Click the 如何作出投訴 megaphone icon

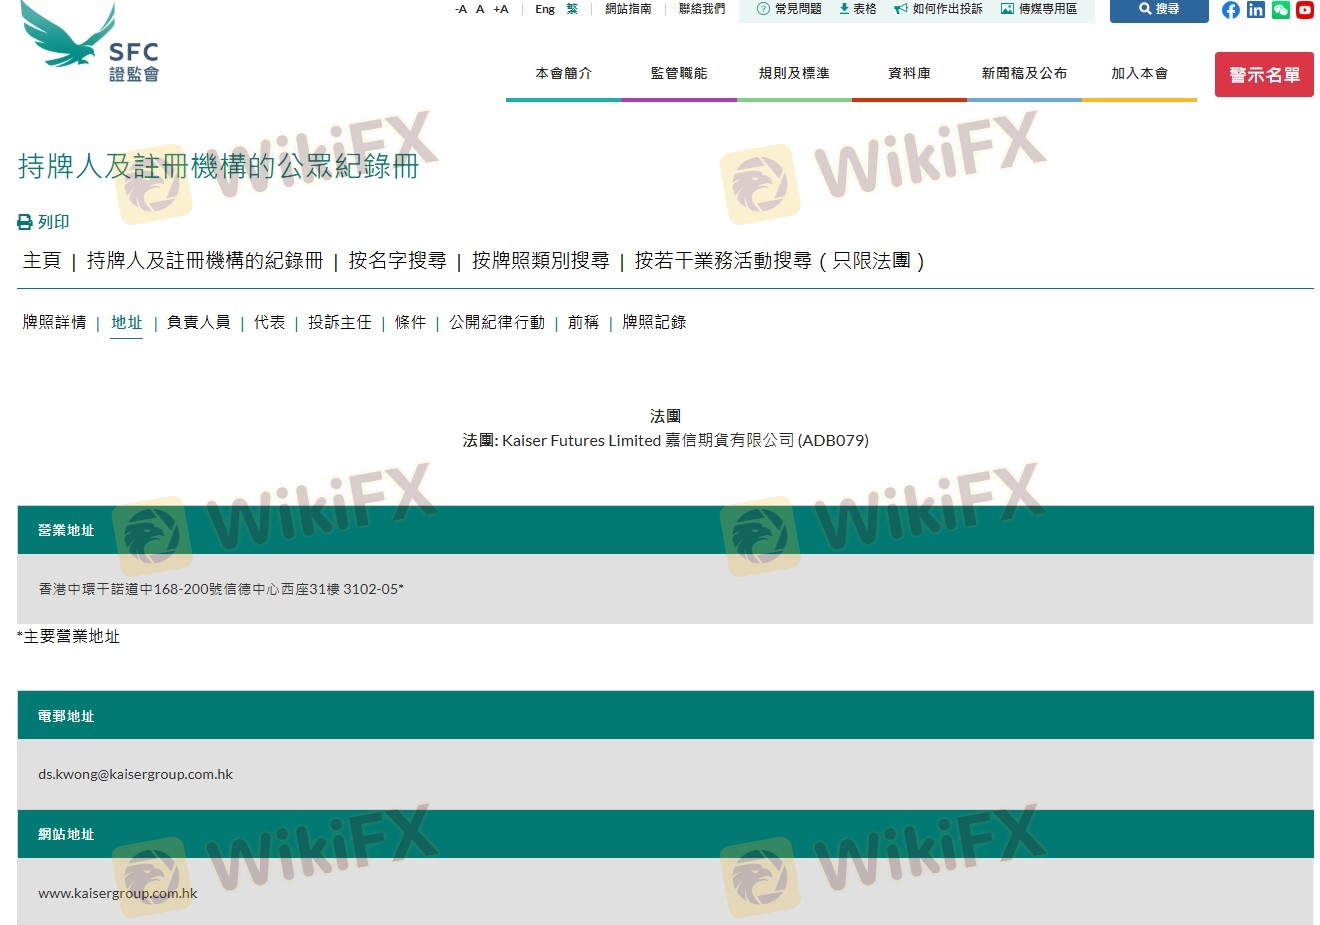point(900,9)
